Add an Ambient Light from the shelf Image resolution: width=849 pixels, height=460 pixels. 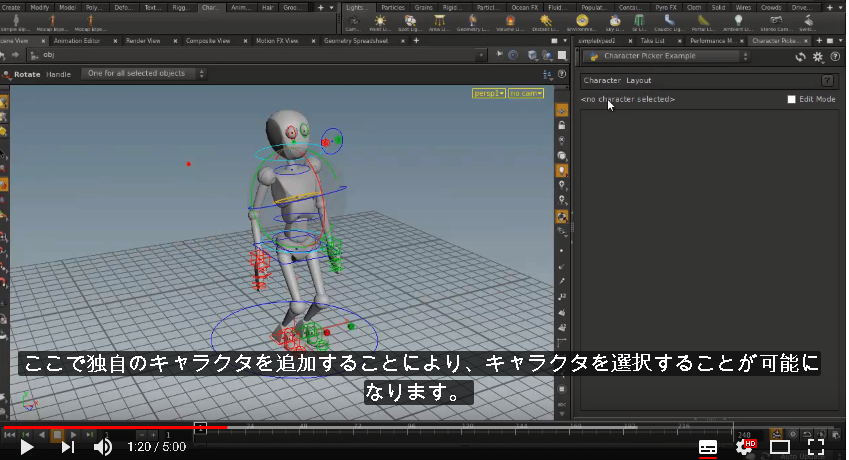click(738, 23)
